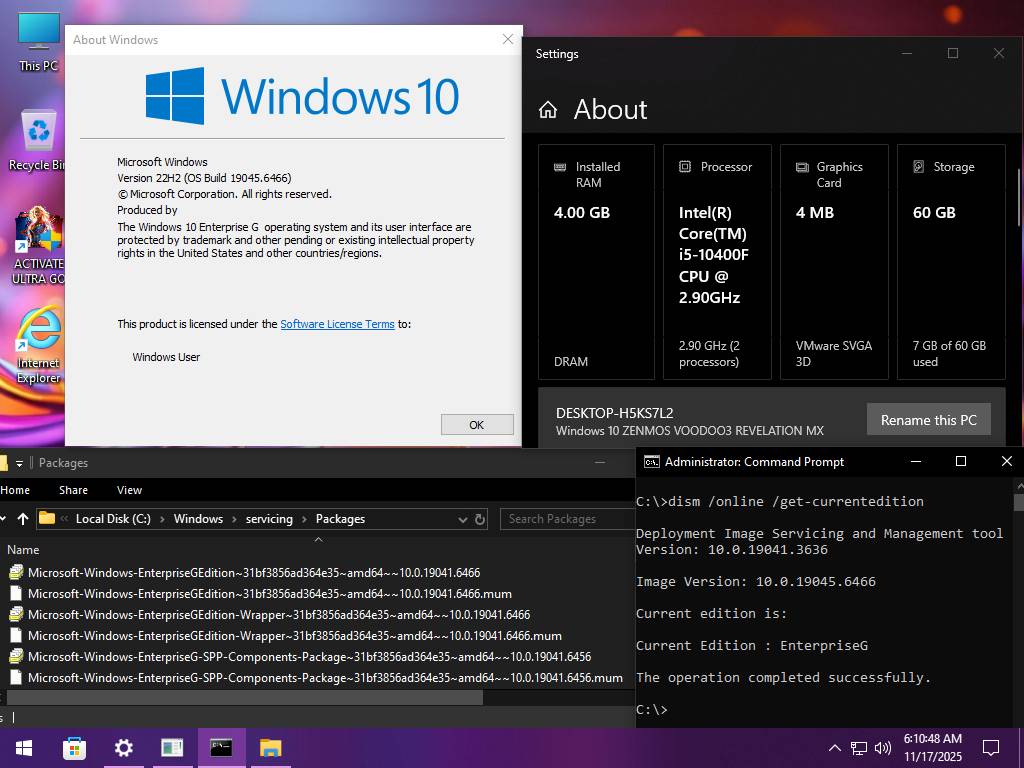Image resolution: width=1024 pixels, height=768 pixels.
Task: Click the icon of EnterpriseG-SPP-Components-Package .mum file
Action: pyautogui.click(x=16, y=677)
